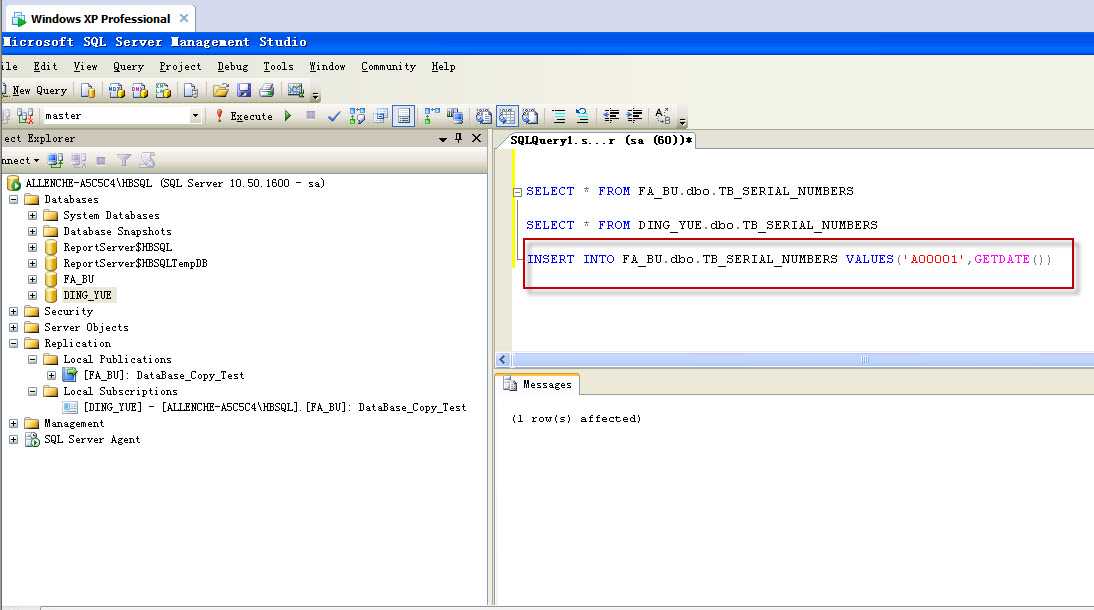1094x610 pixels.
Task: Open Analysis Services XMLA Query
Action: point(163,91)
